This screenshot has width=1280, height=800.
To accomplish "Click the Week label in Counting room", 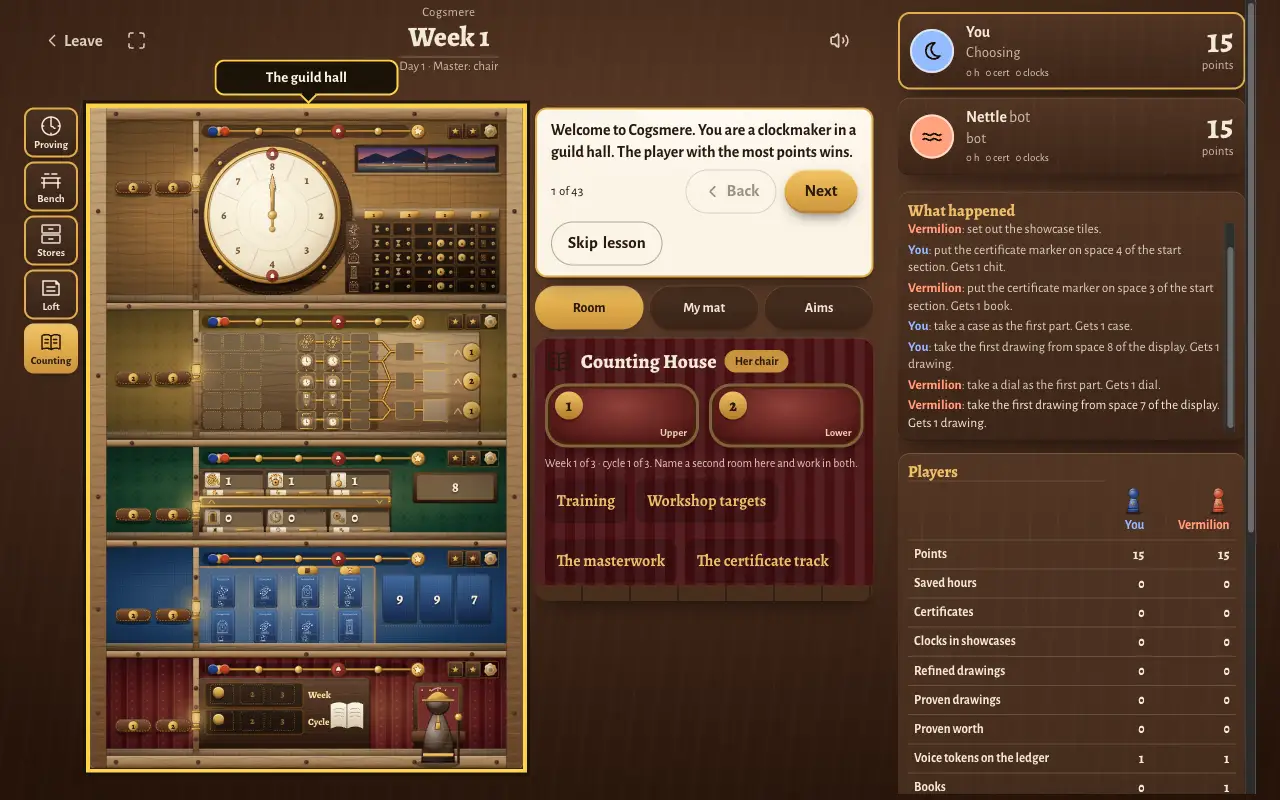I will [319, 695].
